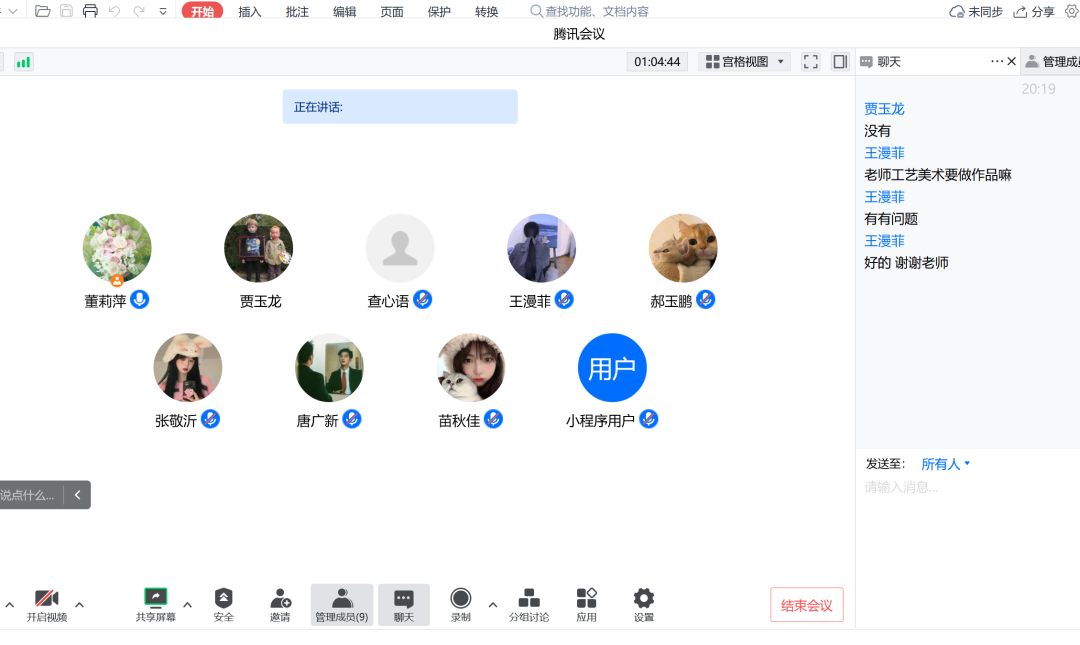This screenshot has height=645, width=1080.
Task: Turn on camera with 开启视频
Action: coord(47,605)
